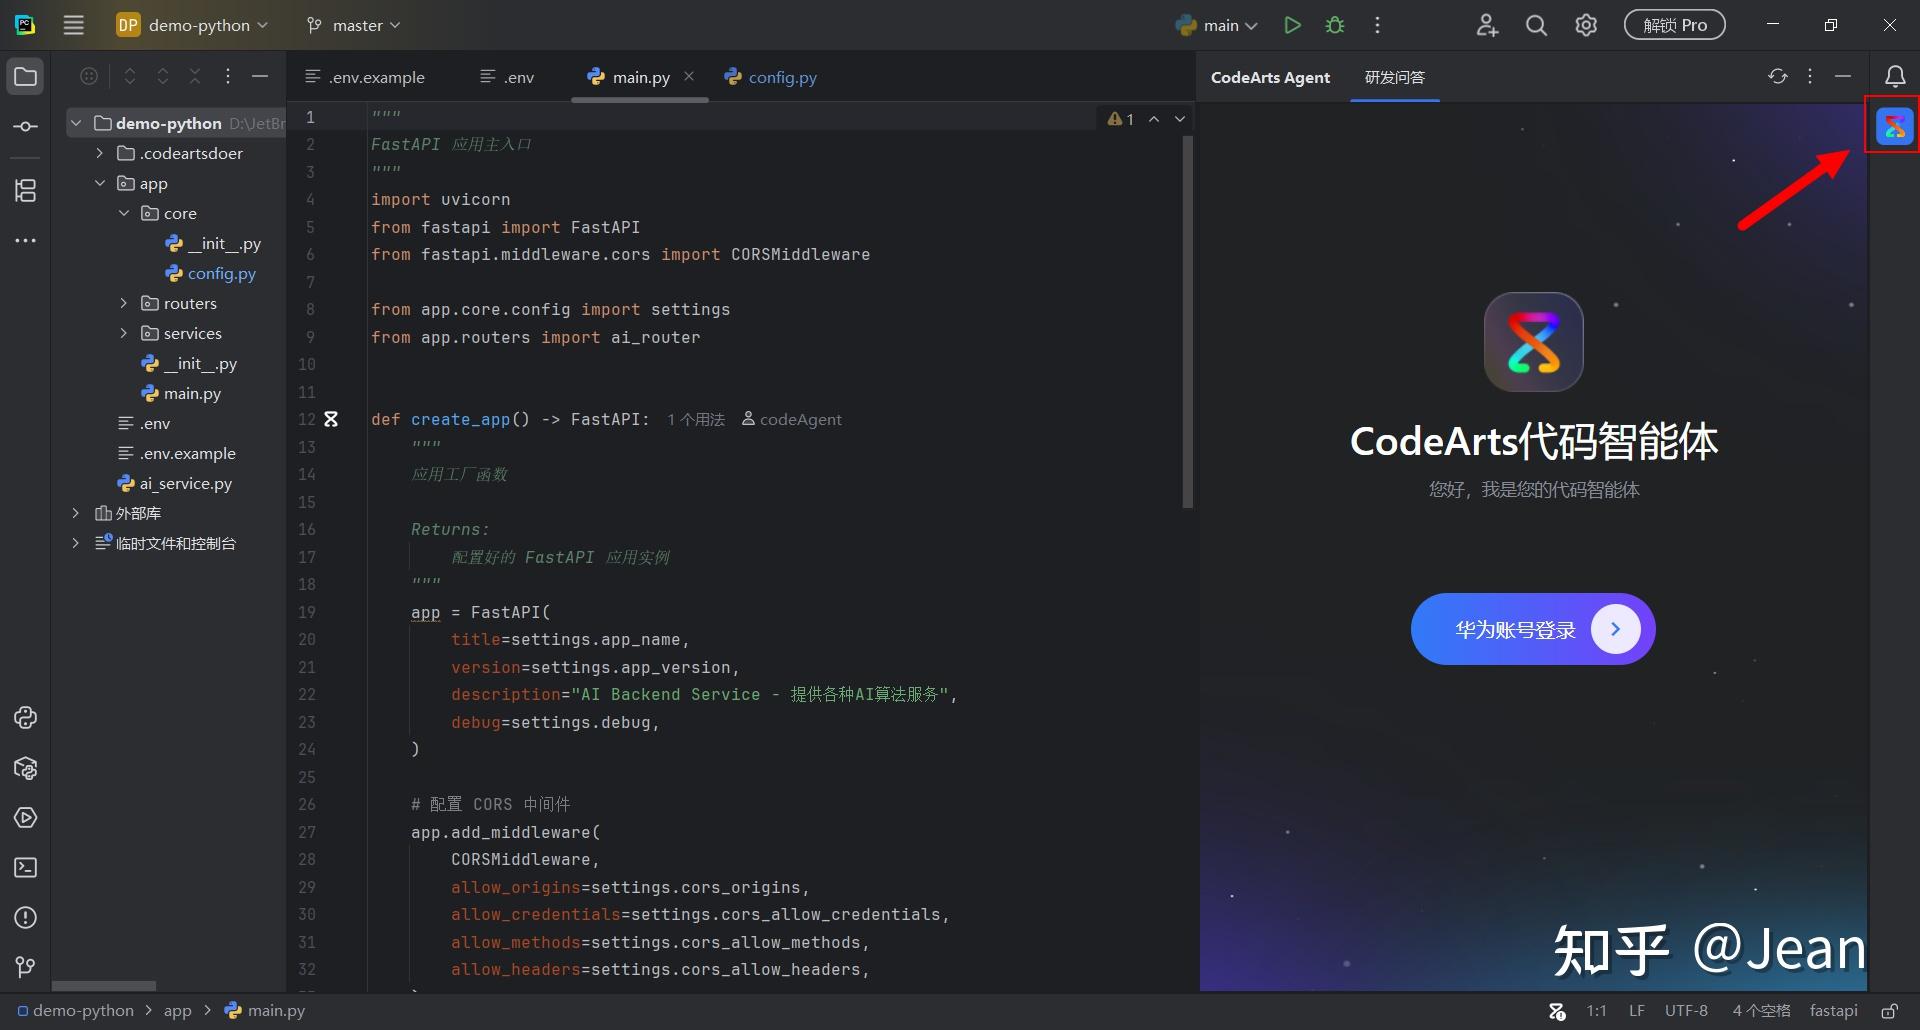The height and width of the screenshot is (1030, 1920).
Task: Open the Terminal tool window
Action: pyautogui.click(x=25, y=868)
